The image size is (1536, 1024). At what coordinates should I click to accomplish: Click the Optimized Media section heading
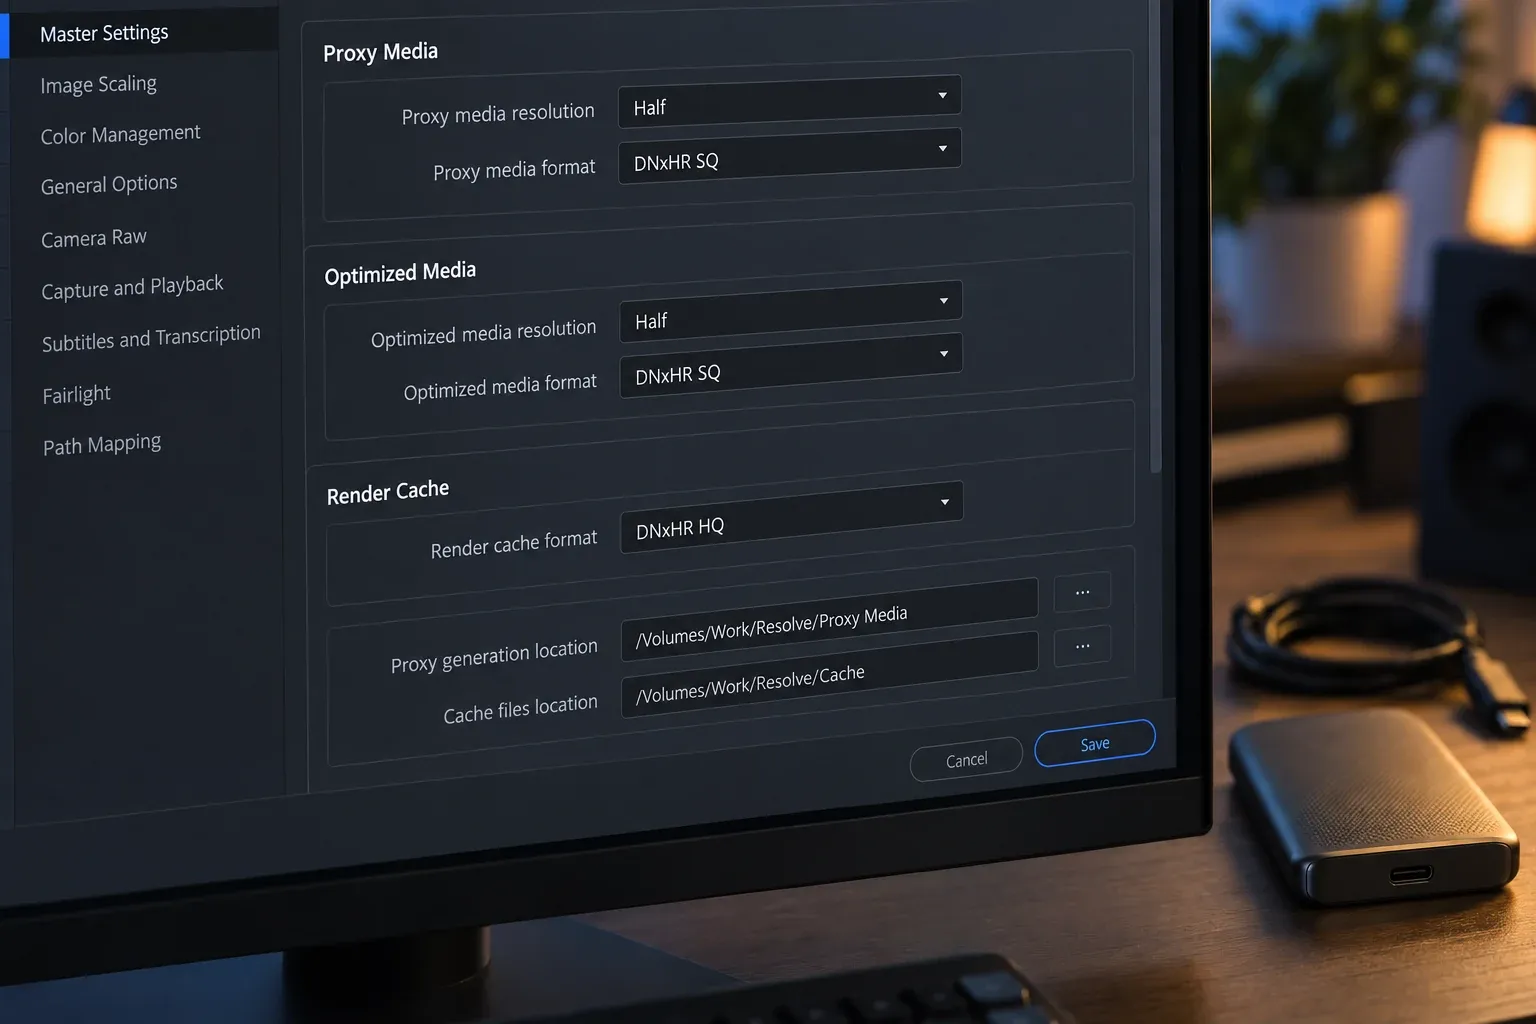[400, 273]
